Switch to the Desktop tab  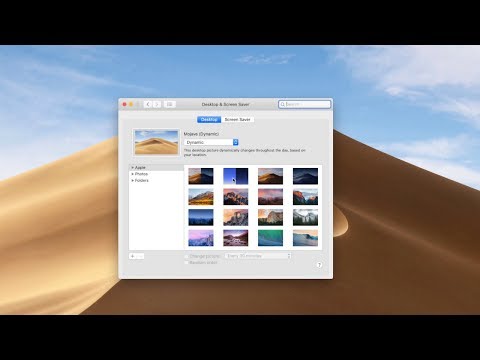point(209,119)
